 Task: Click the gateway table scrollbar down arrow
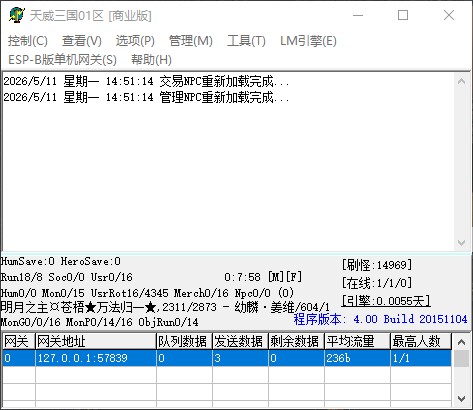coord(462,399)
